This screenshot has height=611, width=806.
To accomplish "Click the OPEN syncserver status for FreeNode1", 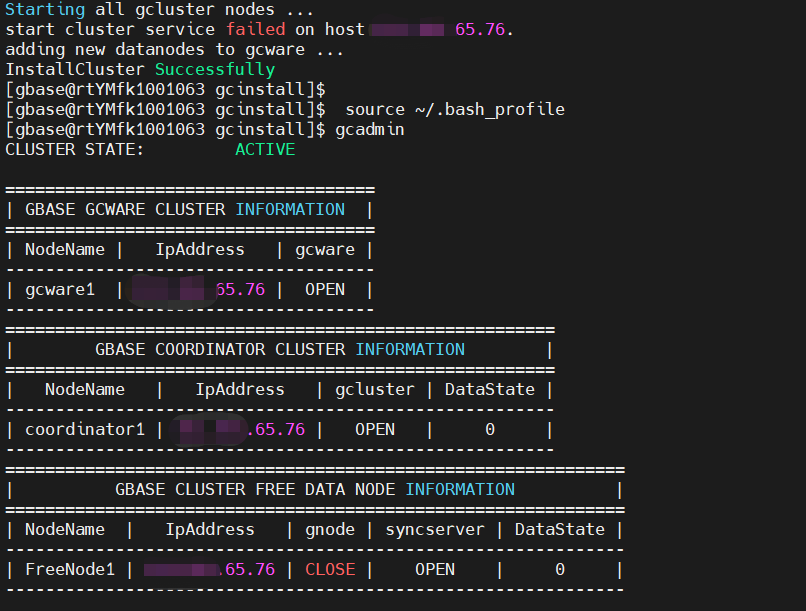I will 435,570.
